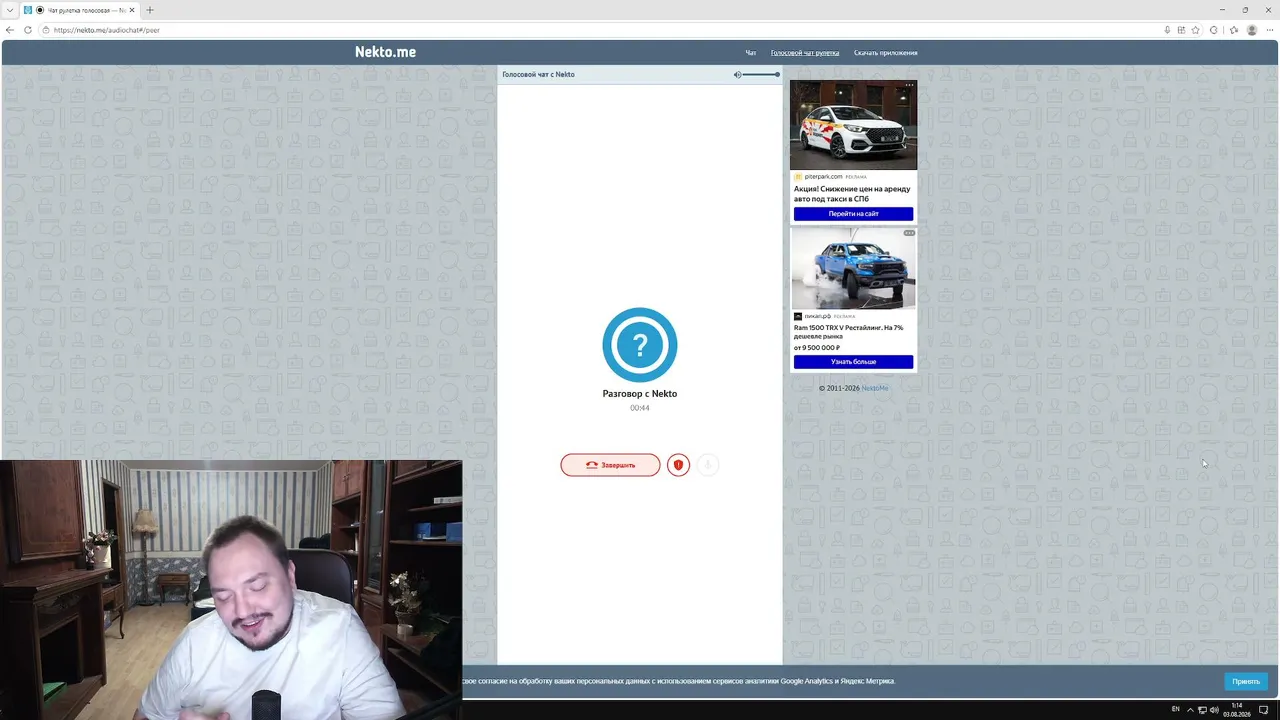Open the white taxi car ad image

853,125
